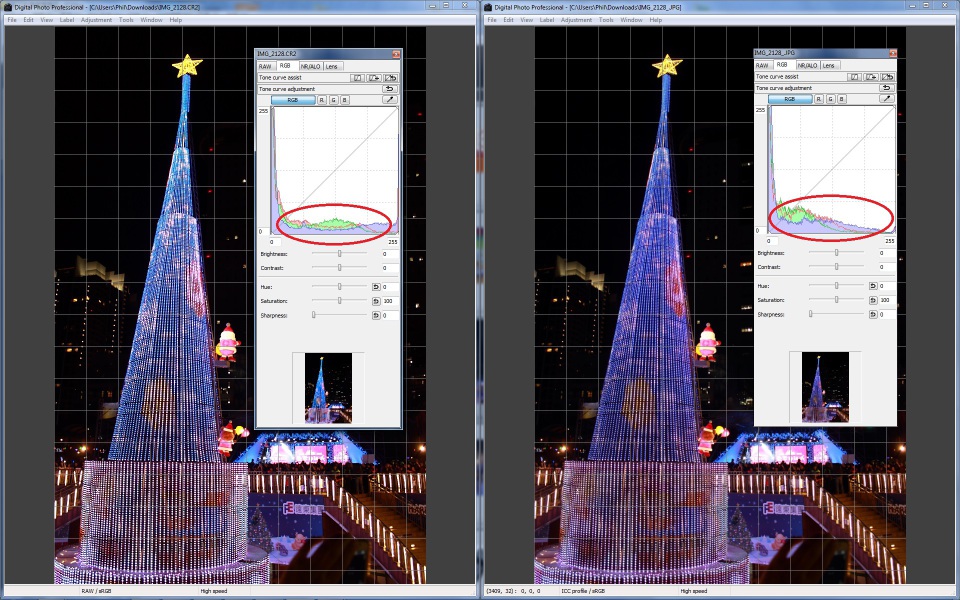Image resolution: width=960 pixels, height=600 pixels.
Task: Reset Hue in the IMG_2128_JPG palette
Action: [873, 286]
